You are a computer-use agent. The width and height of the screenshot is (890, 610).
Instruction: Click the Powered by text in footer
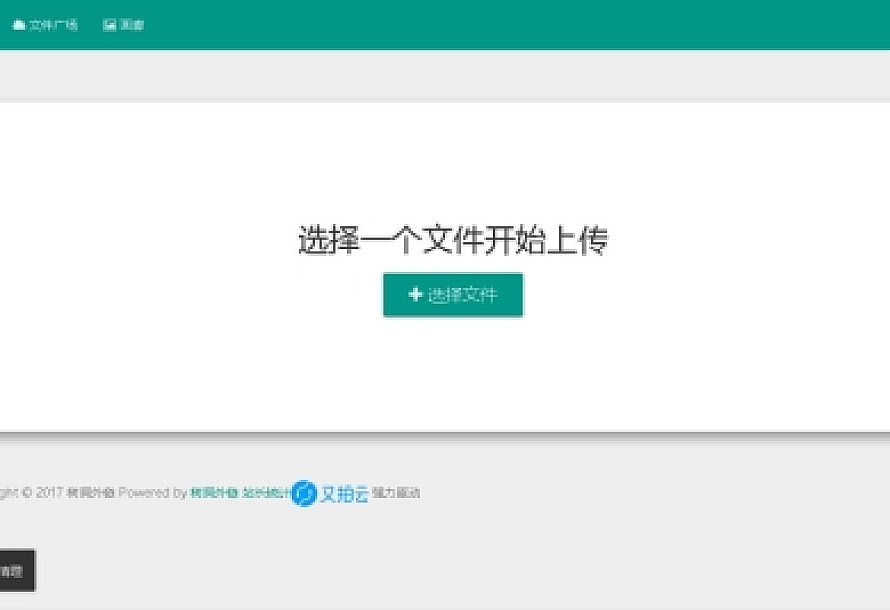(x=152, y=493)
